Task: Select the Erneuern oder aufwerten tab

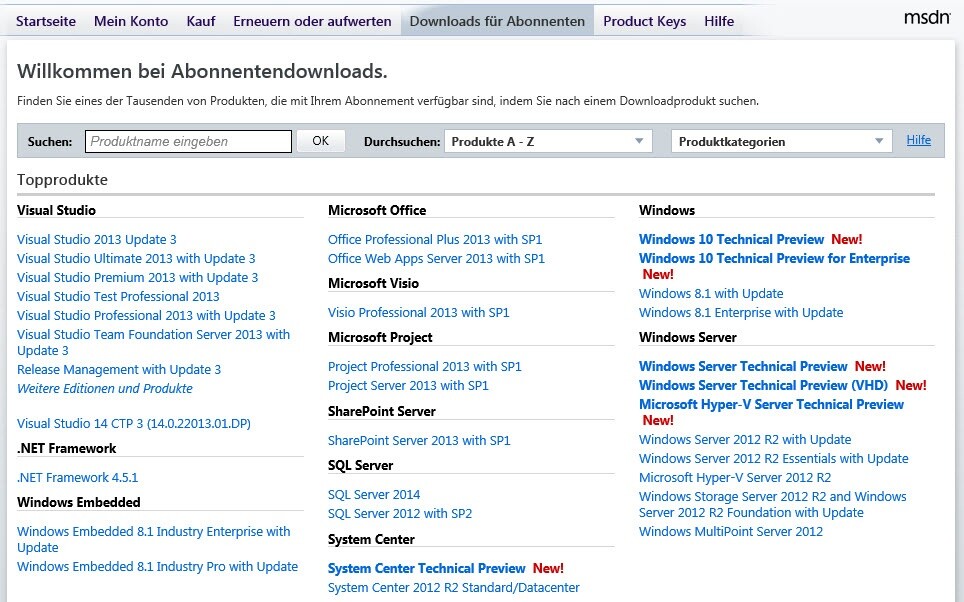Action: [x=312, y=21]
